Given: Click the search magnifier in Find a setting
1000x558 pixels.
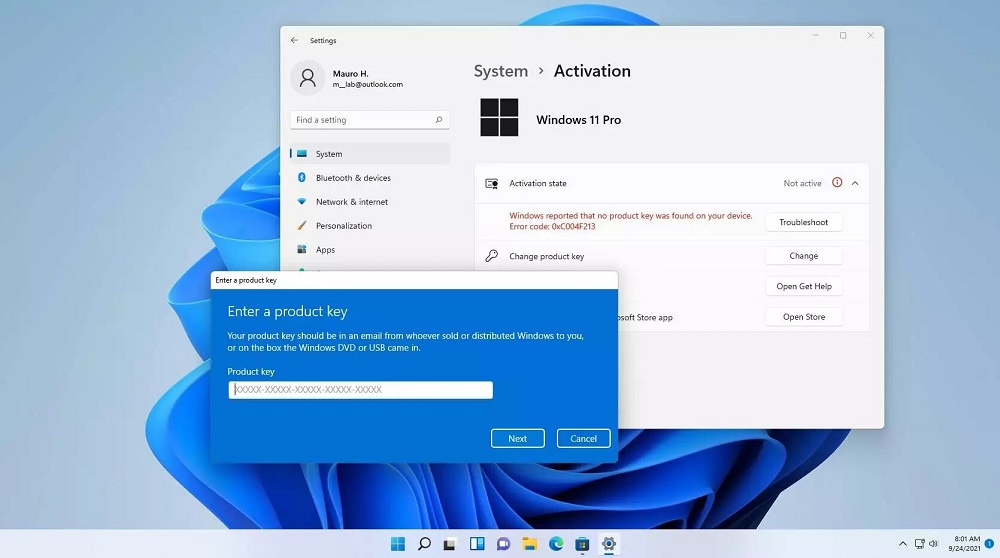Looking at the screenshot, I should (x=439, y=120).
